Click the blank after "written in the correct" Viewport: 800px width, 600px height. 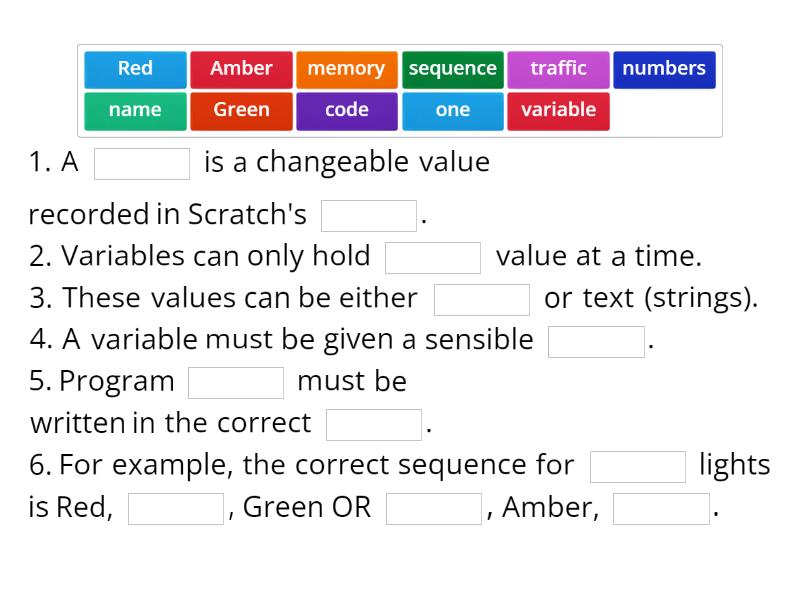[x=373, y=424]
